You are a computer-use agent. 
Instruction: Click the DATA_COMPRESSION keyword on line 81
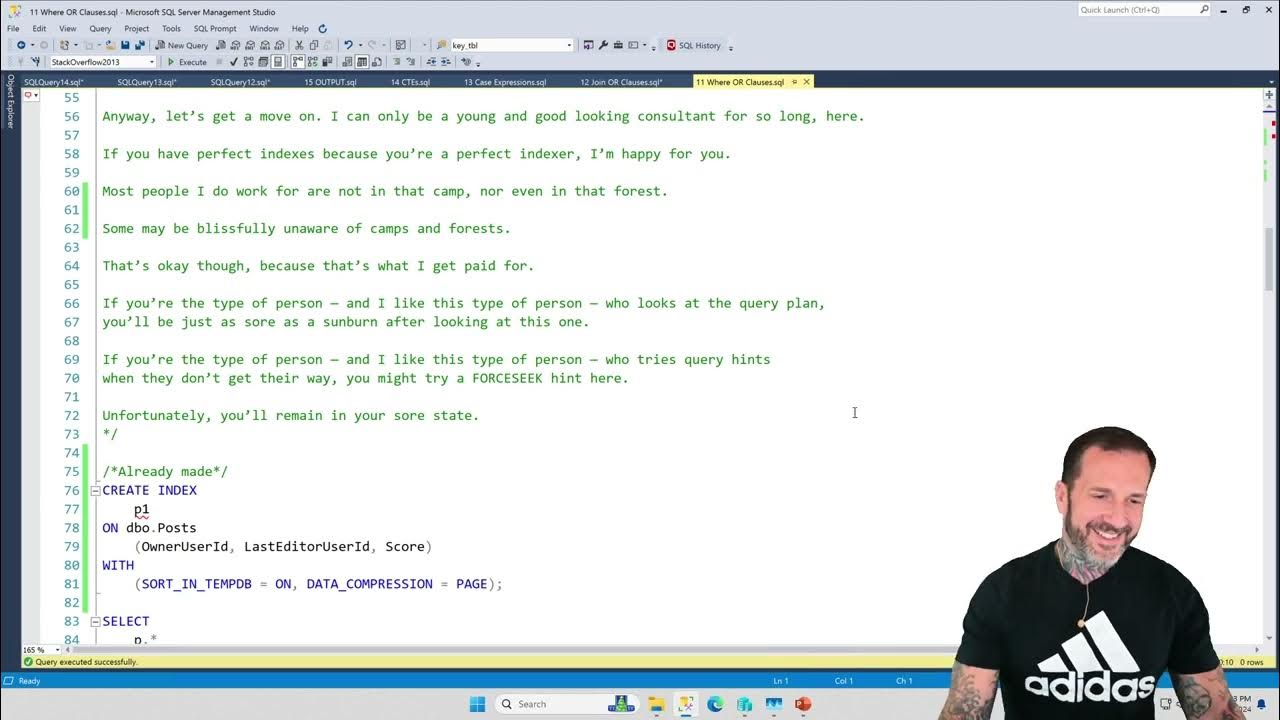[369, 584]
